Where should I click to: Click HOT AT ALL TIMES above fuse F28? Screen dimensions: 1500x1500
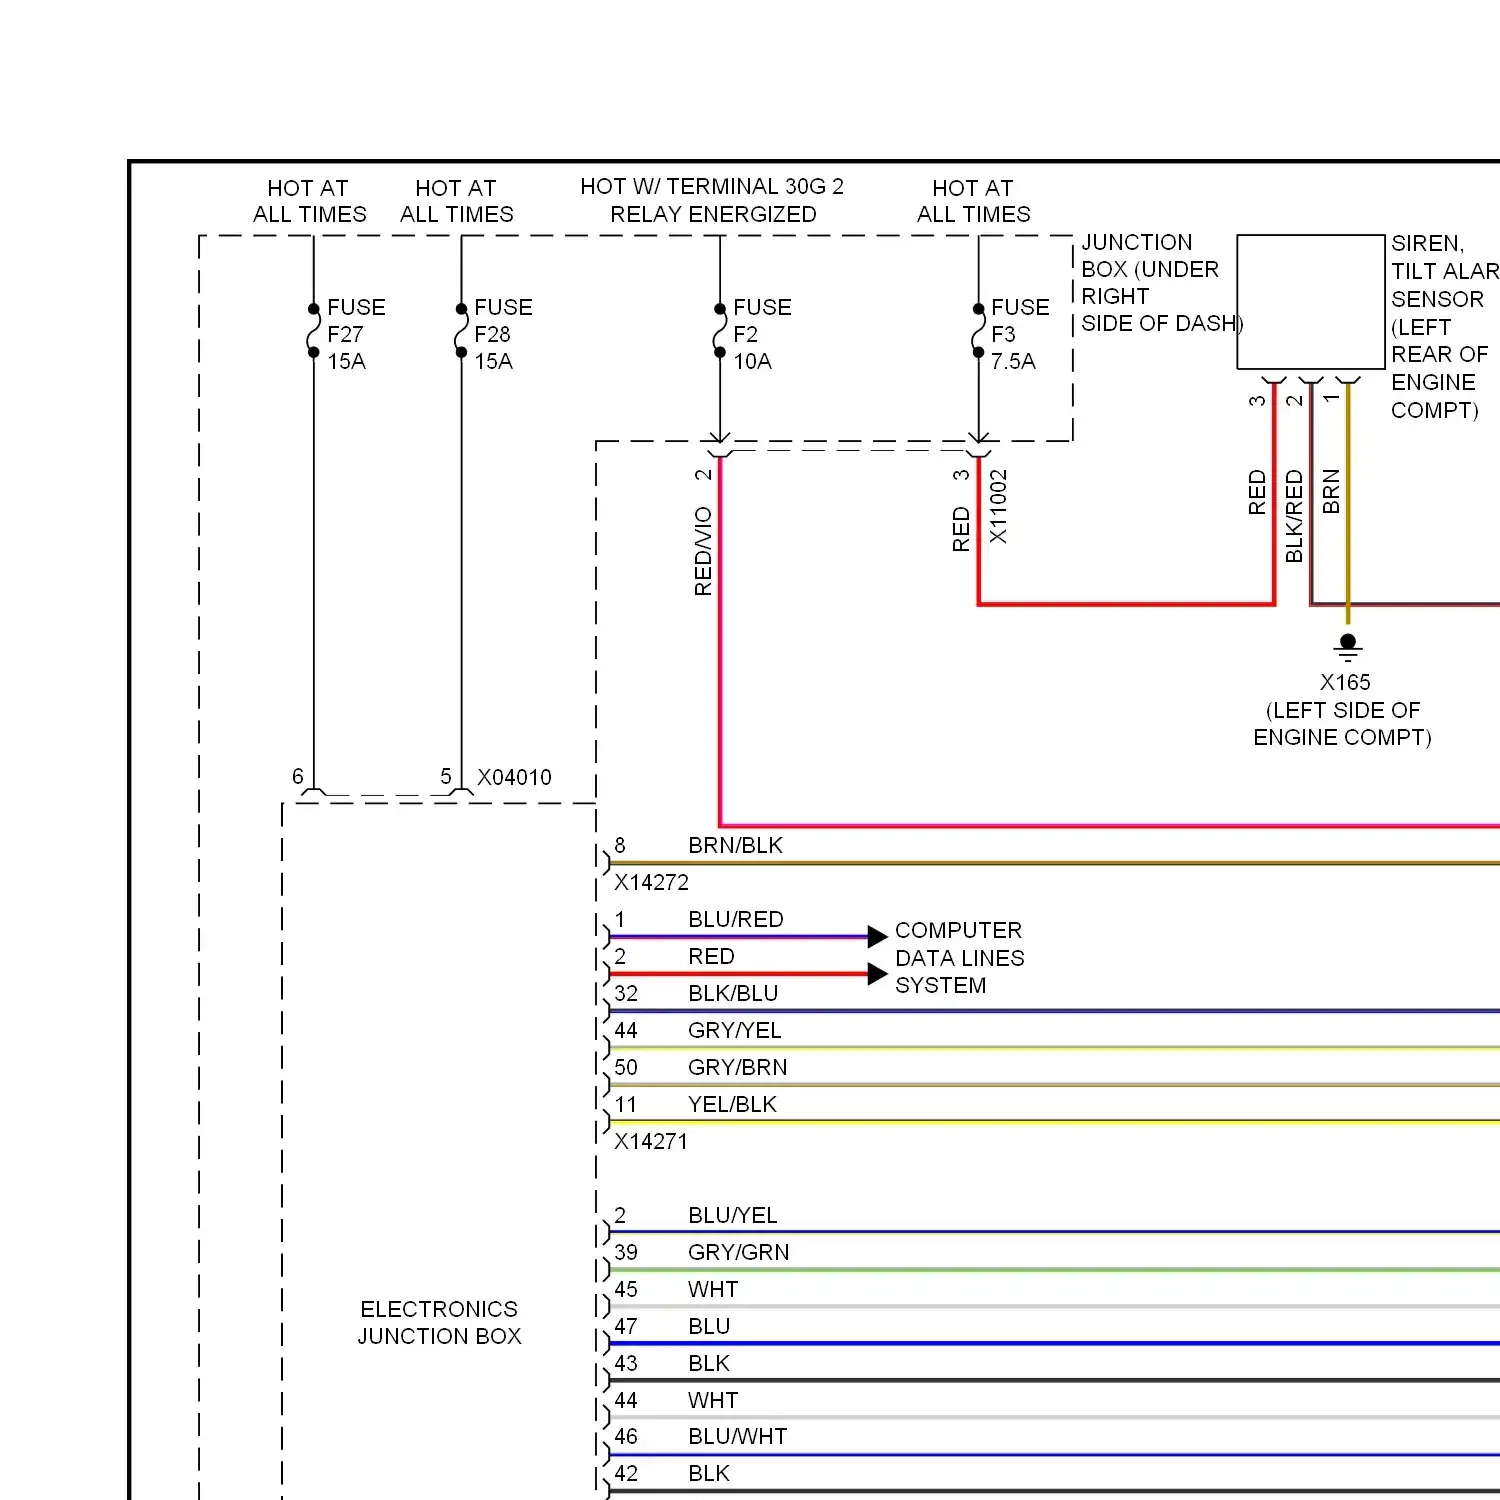tap(457, 201)
